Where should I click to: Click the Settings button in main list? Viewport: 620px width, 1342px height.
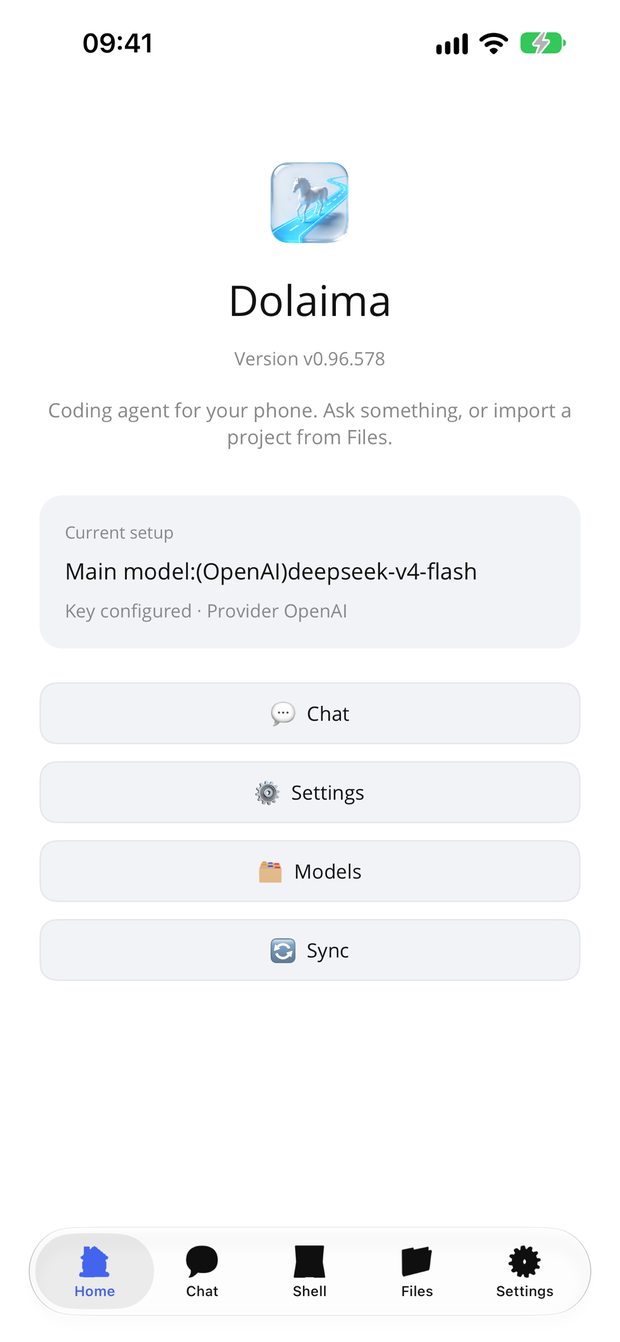pyautogui.click(x=310, y=793)
